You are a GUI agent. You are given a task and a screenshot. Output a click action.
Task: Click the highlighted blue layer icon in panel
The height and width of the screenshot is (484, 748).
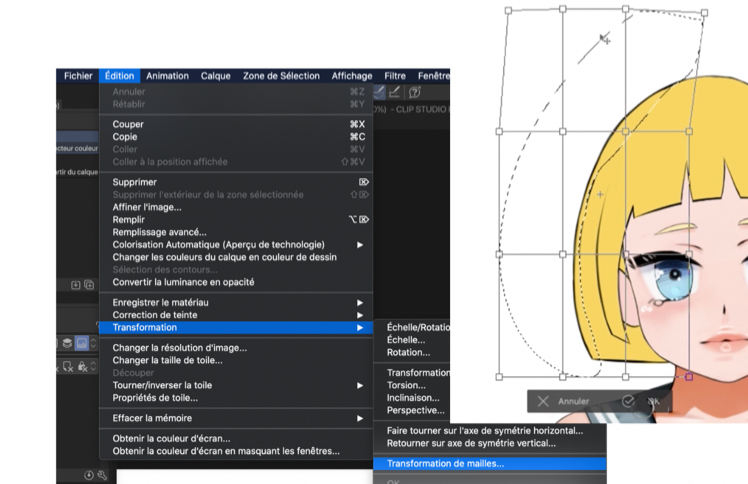point(82,343)
